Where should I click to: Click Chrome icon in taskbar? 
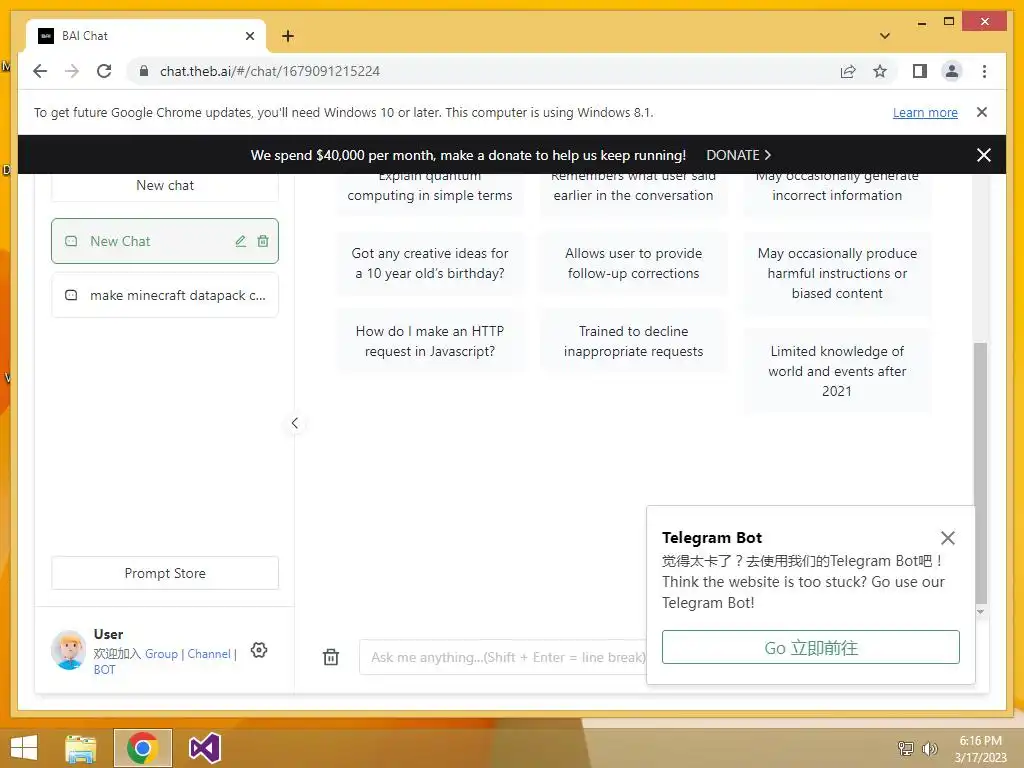pyautogui.click(x=142, y=748)
